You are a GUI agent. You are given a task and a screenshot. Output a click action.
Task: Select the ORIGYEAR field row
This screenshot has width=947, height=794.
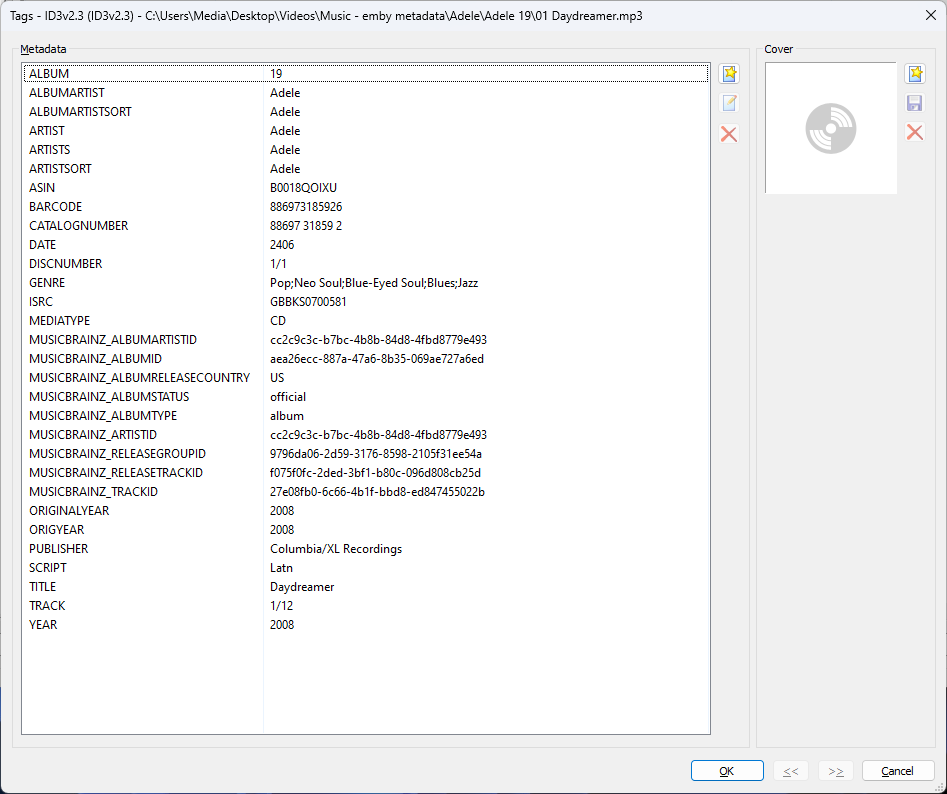click(366, 530)
